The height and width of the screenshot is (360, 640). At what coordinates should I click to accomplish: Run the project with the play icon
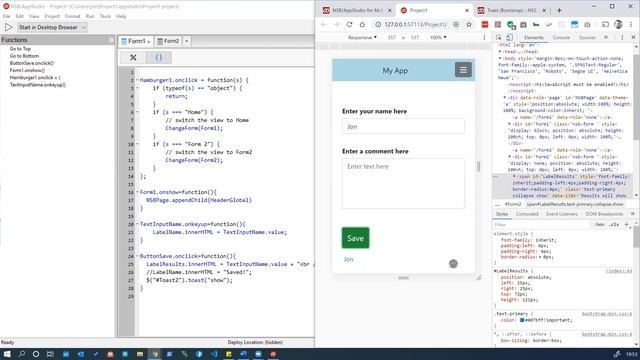click(x=9, y=27)
